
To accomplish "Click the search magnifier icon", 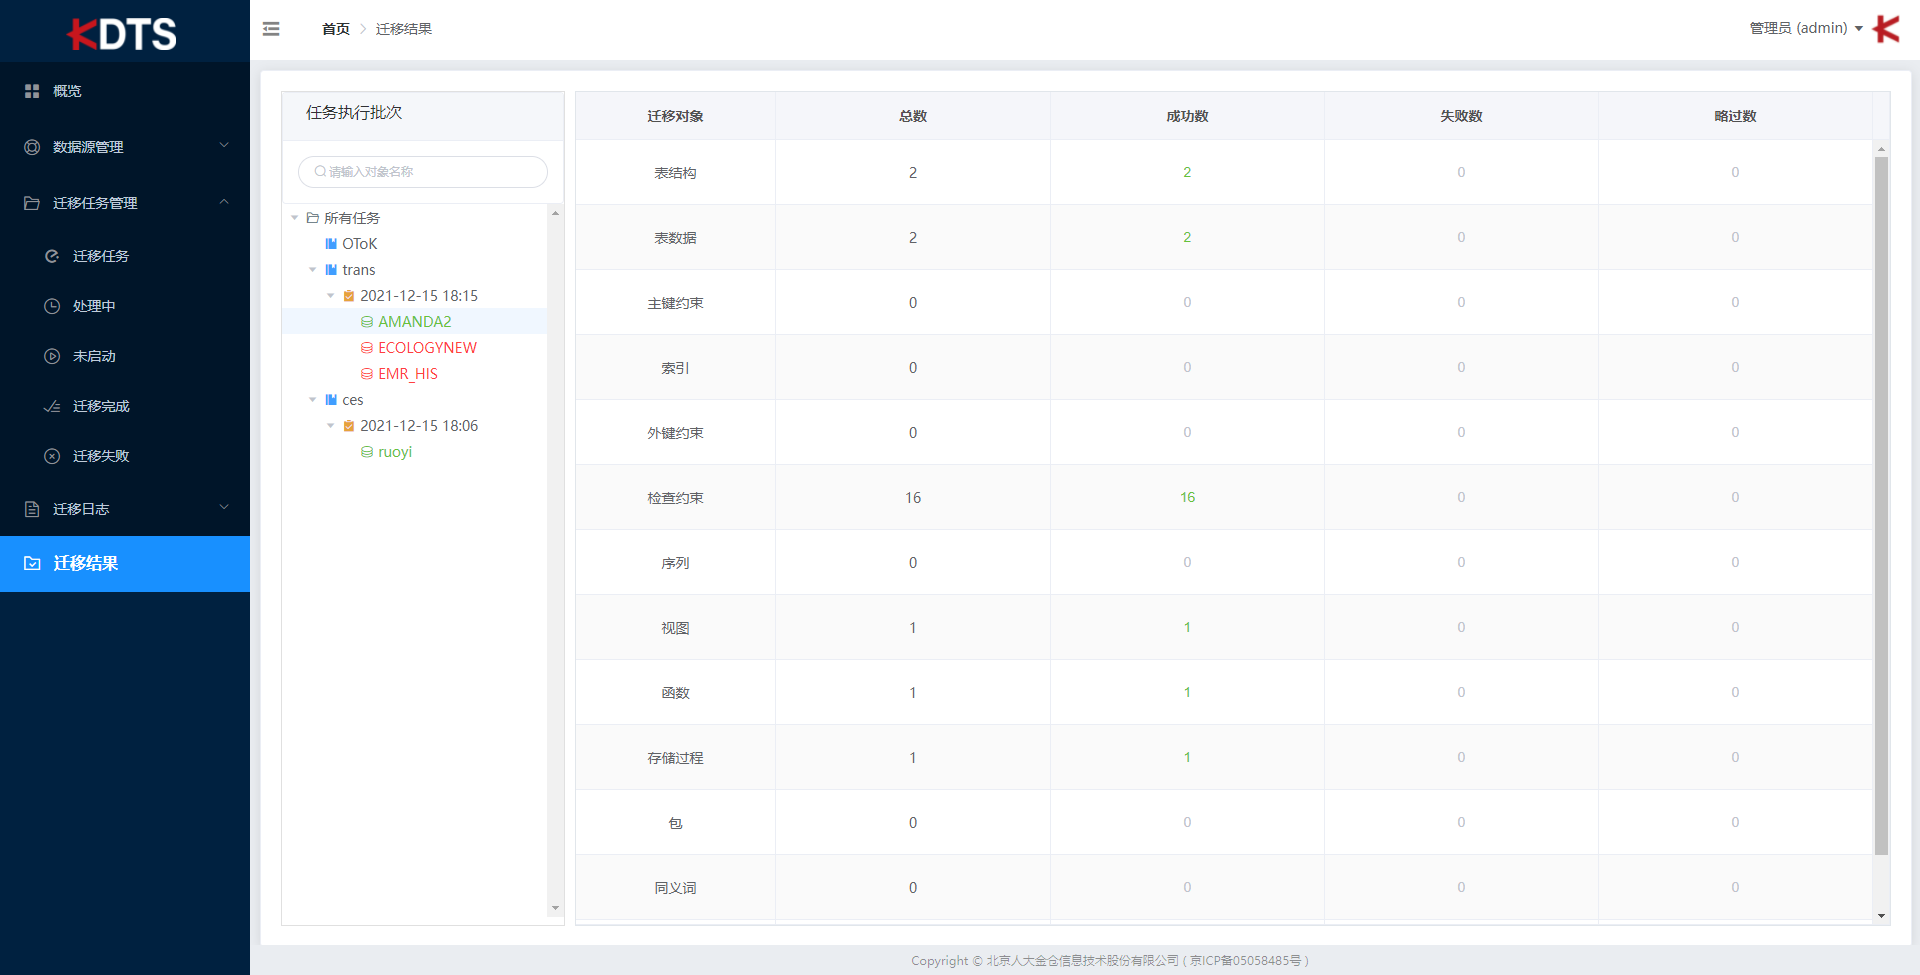I will tap(320, 172).
